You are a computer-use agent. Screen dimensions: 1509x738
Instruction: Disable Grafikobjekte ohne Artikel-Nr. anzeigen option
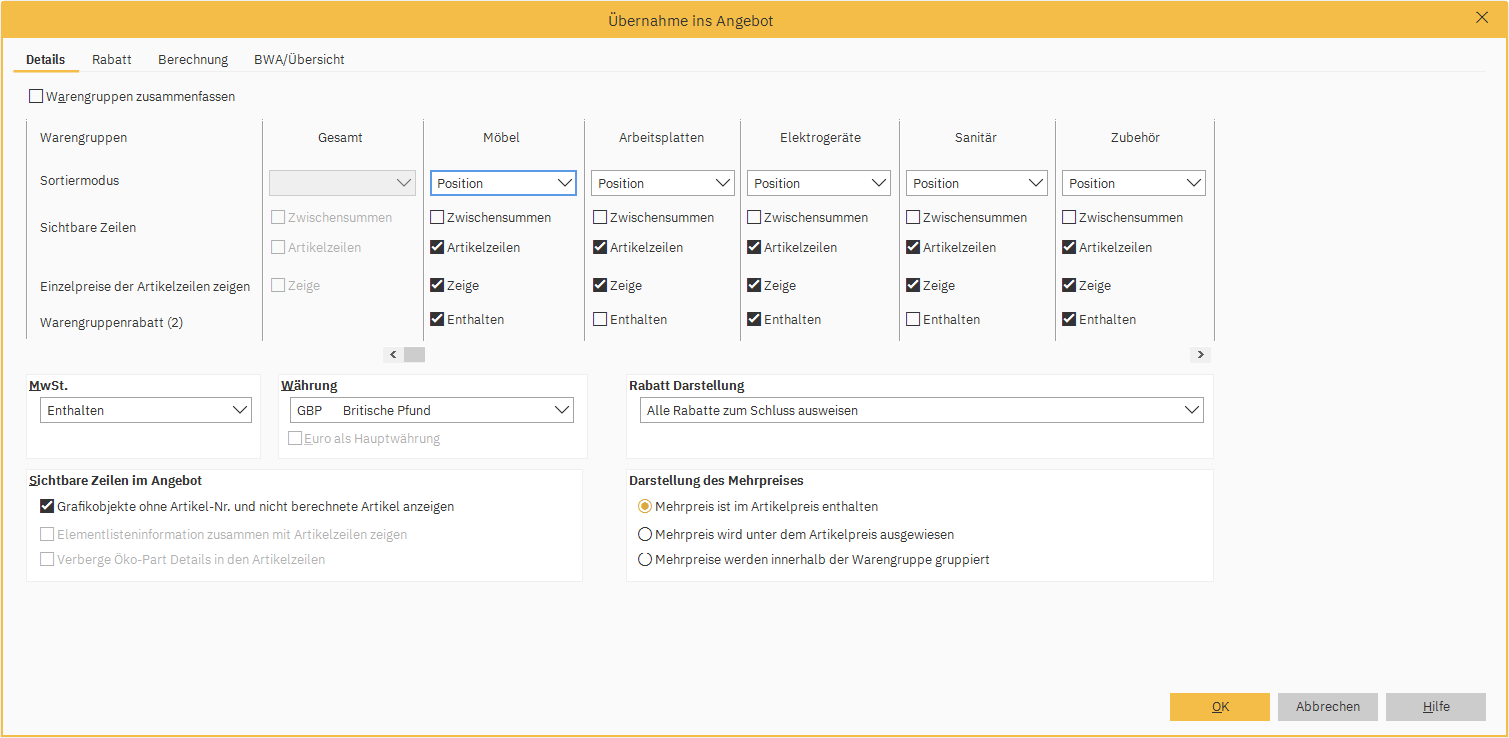47,506
